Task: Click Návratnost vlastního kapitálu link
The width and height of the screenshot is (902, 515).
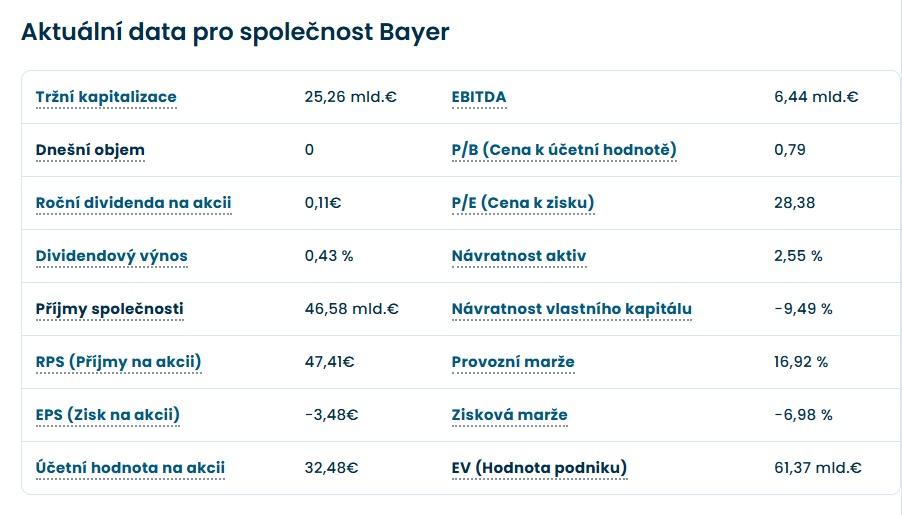Action: pos(572,309)
